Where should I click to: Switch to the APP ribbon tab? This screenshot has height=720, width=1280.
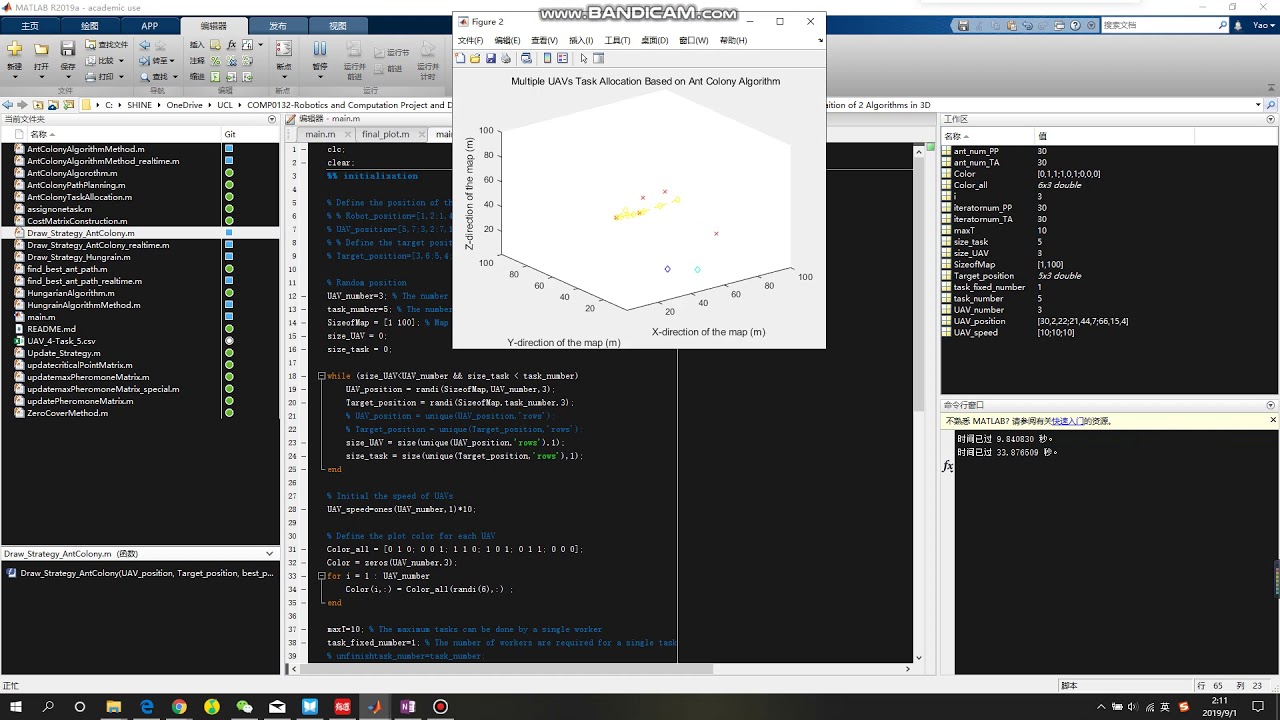click(x=149, y=26)
